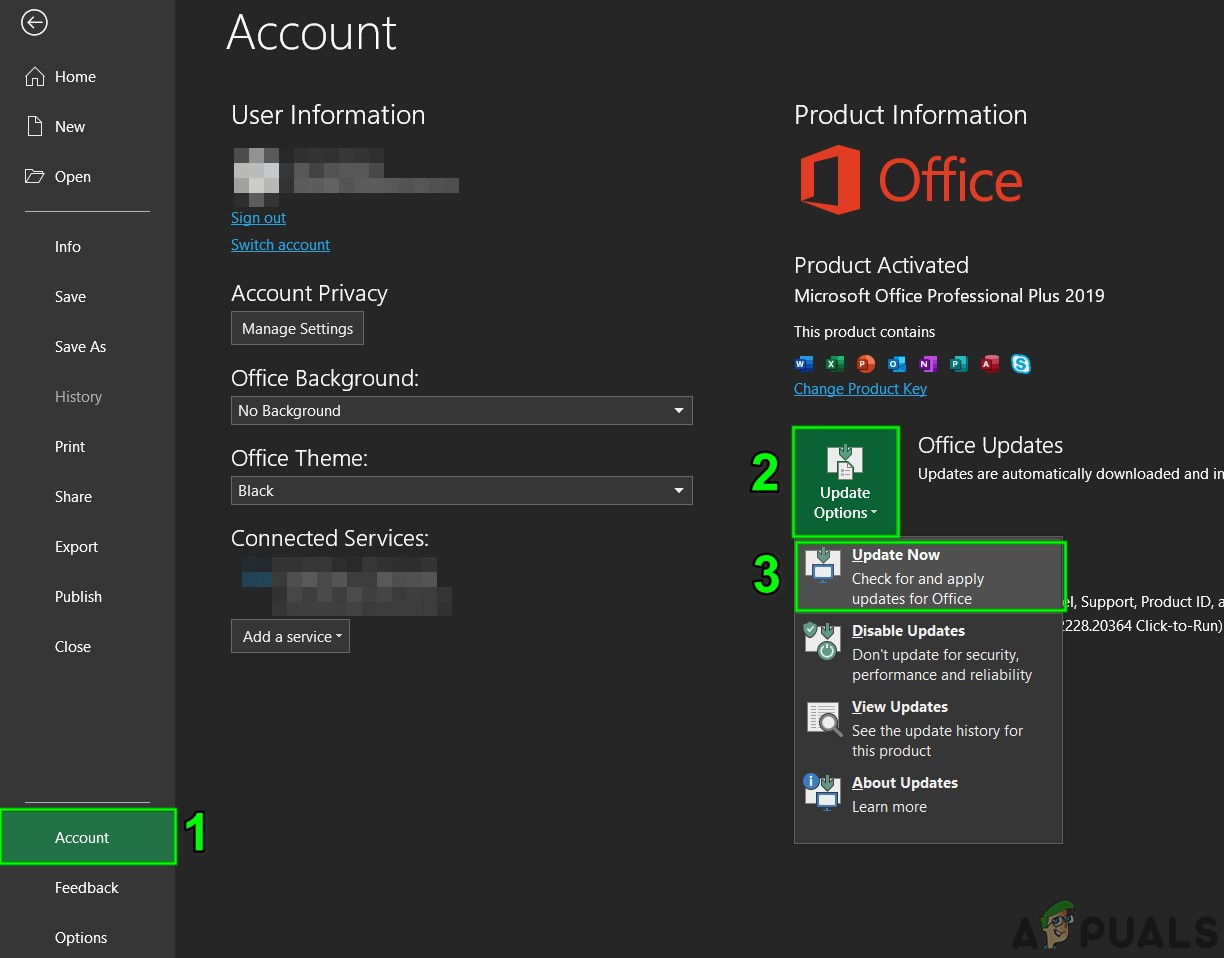The height and width of the screenshot is (958, 1224).
Task: Go to Export in the sidebar
Action: pos(76,547)
